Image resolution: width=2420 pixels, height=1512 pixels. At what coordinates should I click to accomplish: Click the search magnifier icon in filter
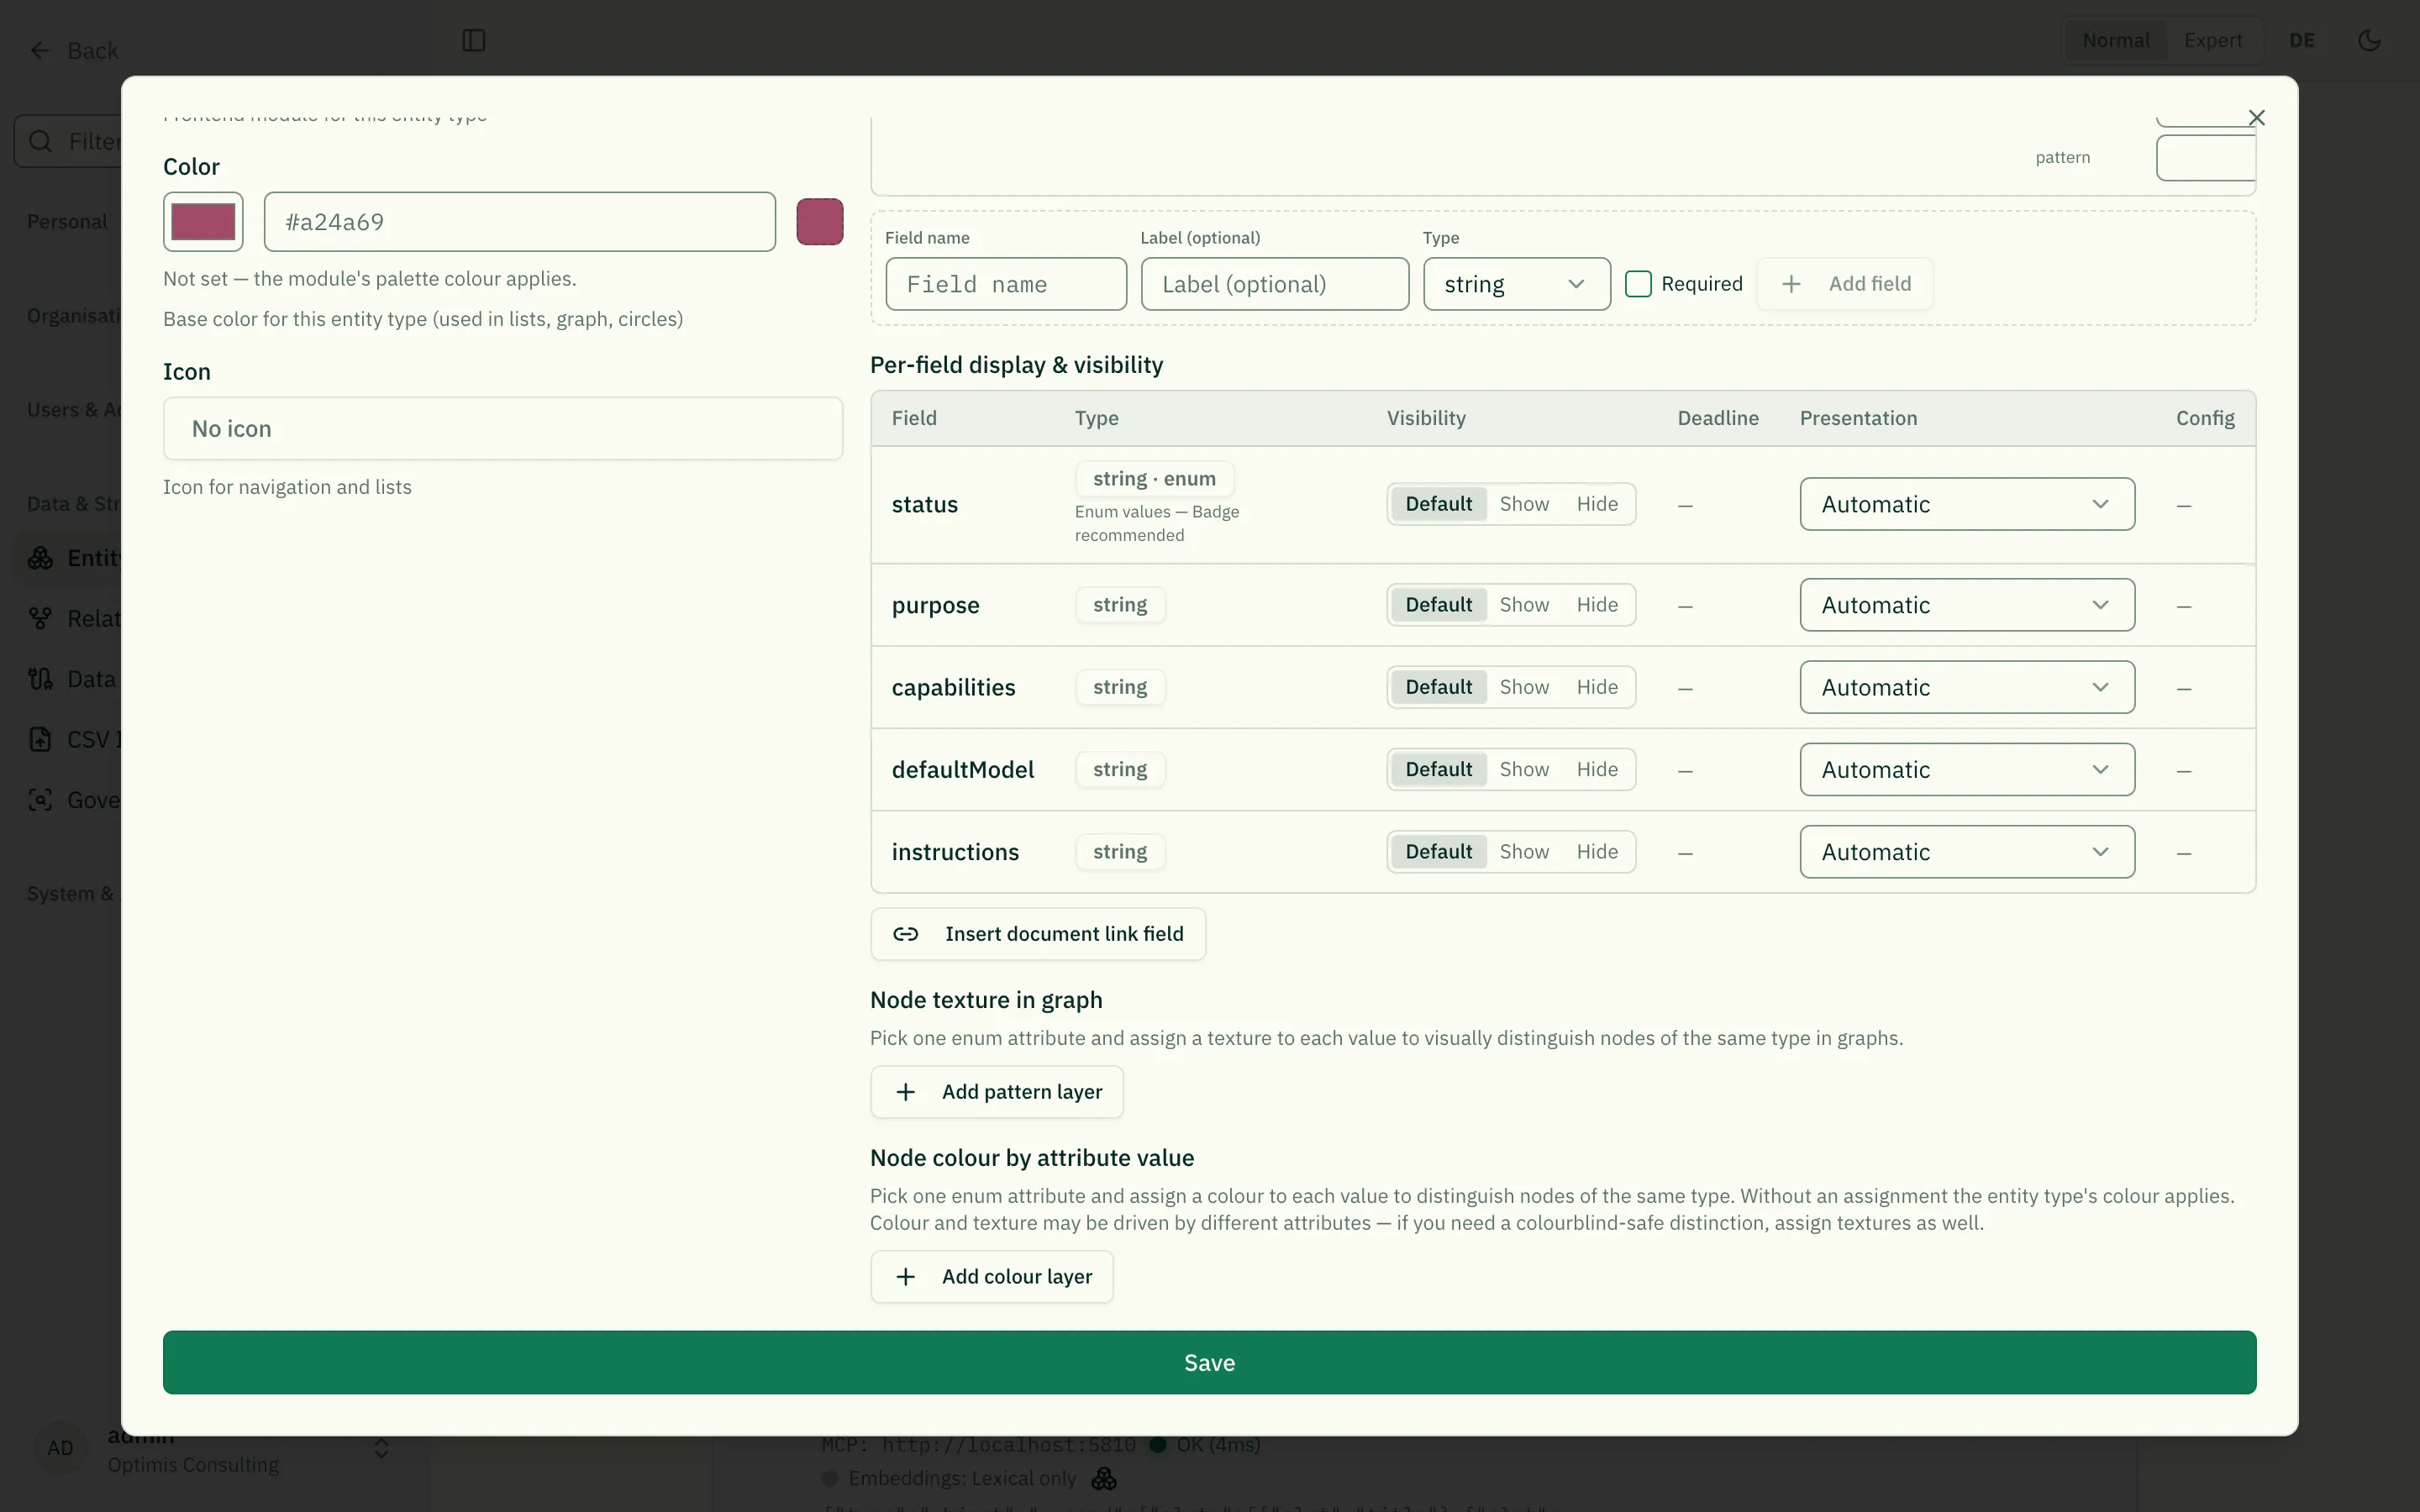(x=41, y=141)
